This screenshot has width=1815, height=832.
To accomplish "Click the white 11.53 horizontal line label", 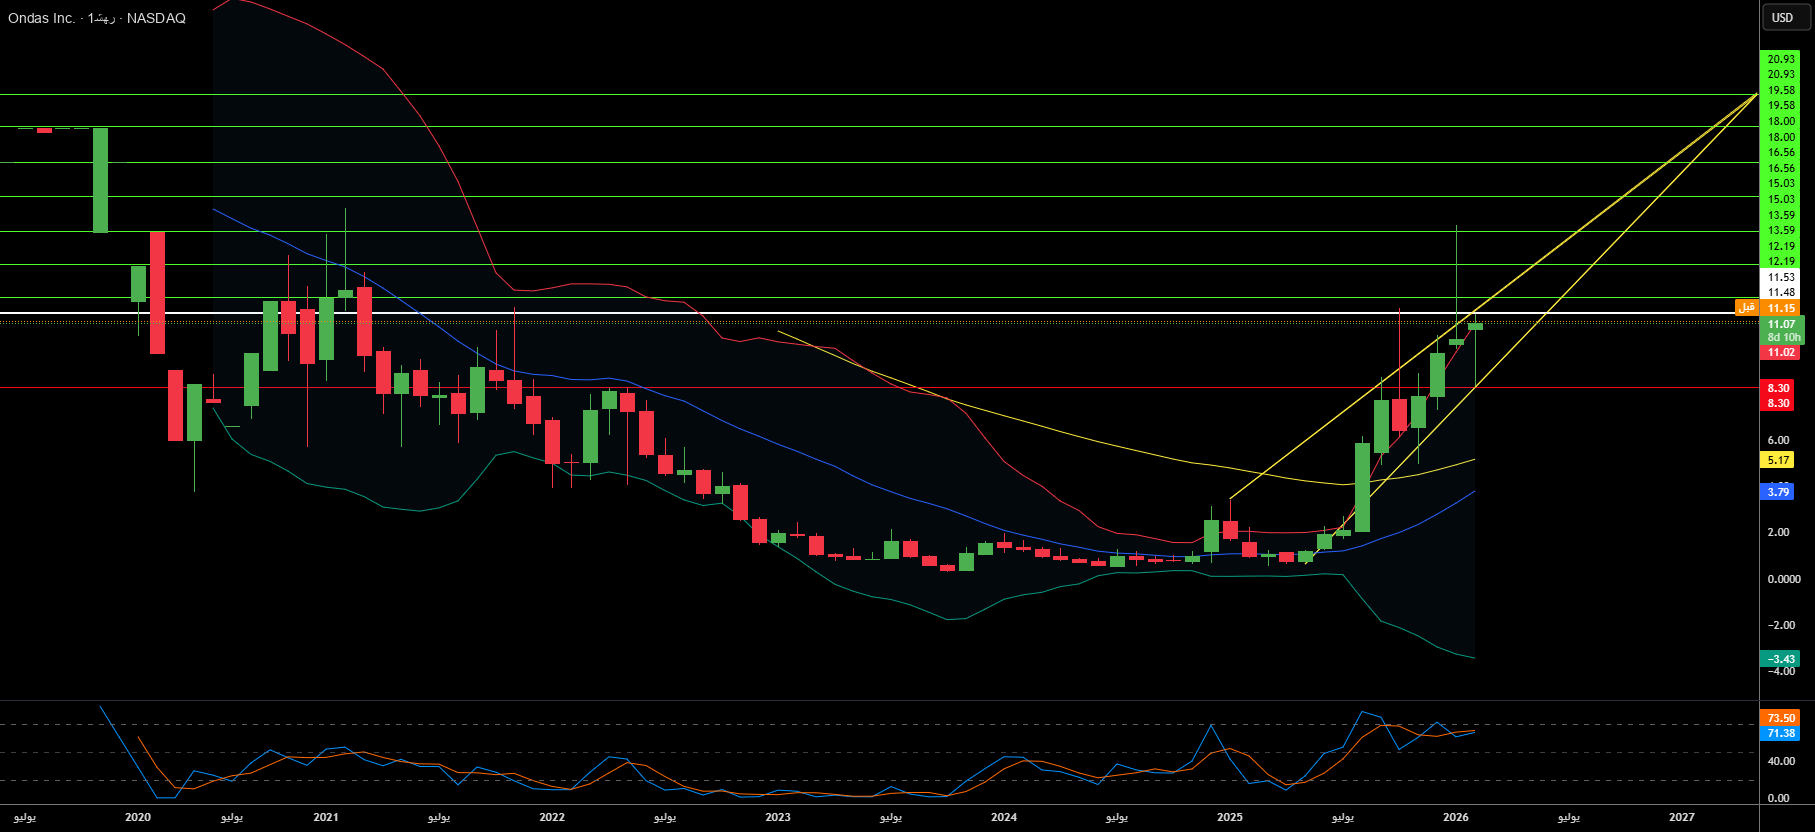I will [1781, 277].
